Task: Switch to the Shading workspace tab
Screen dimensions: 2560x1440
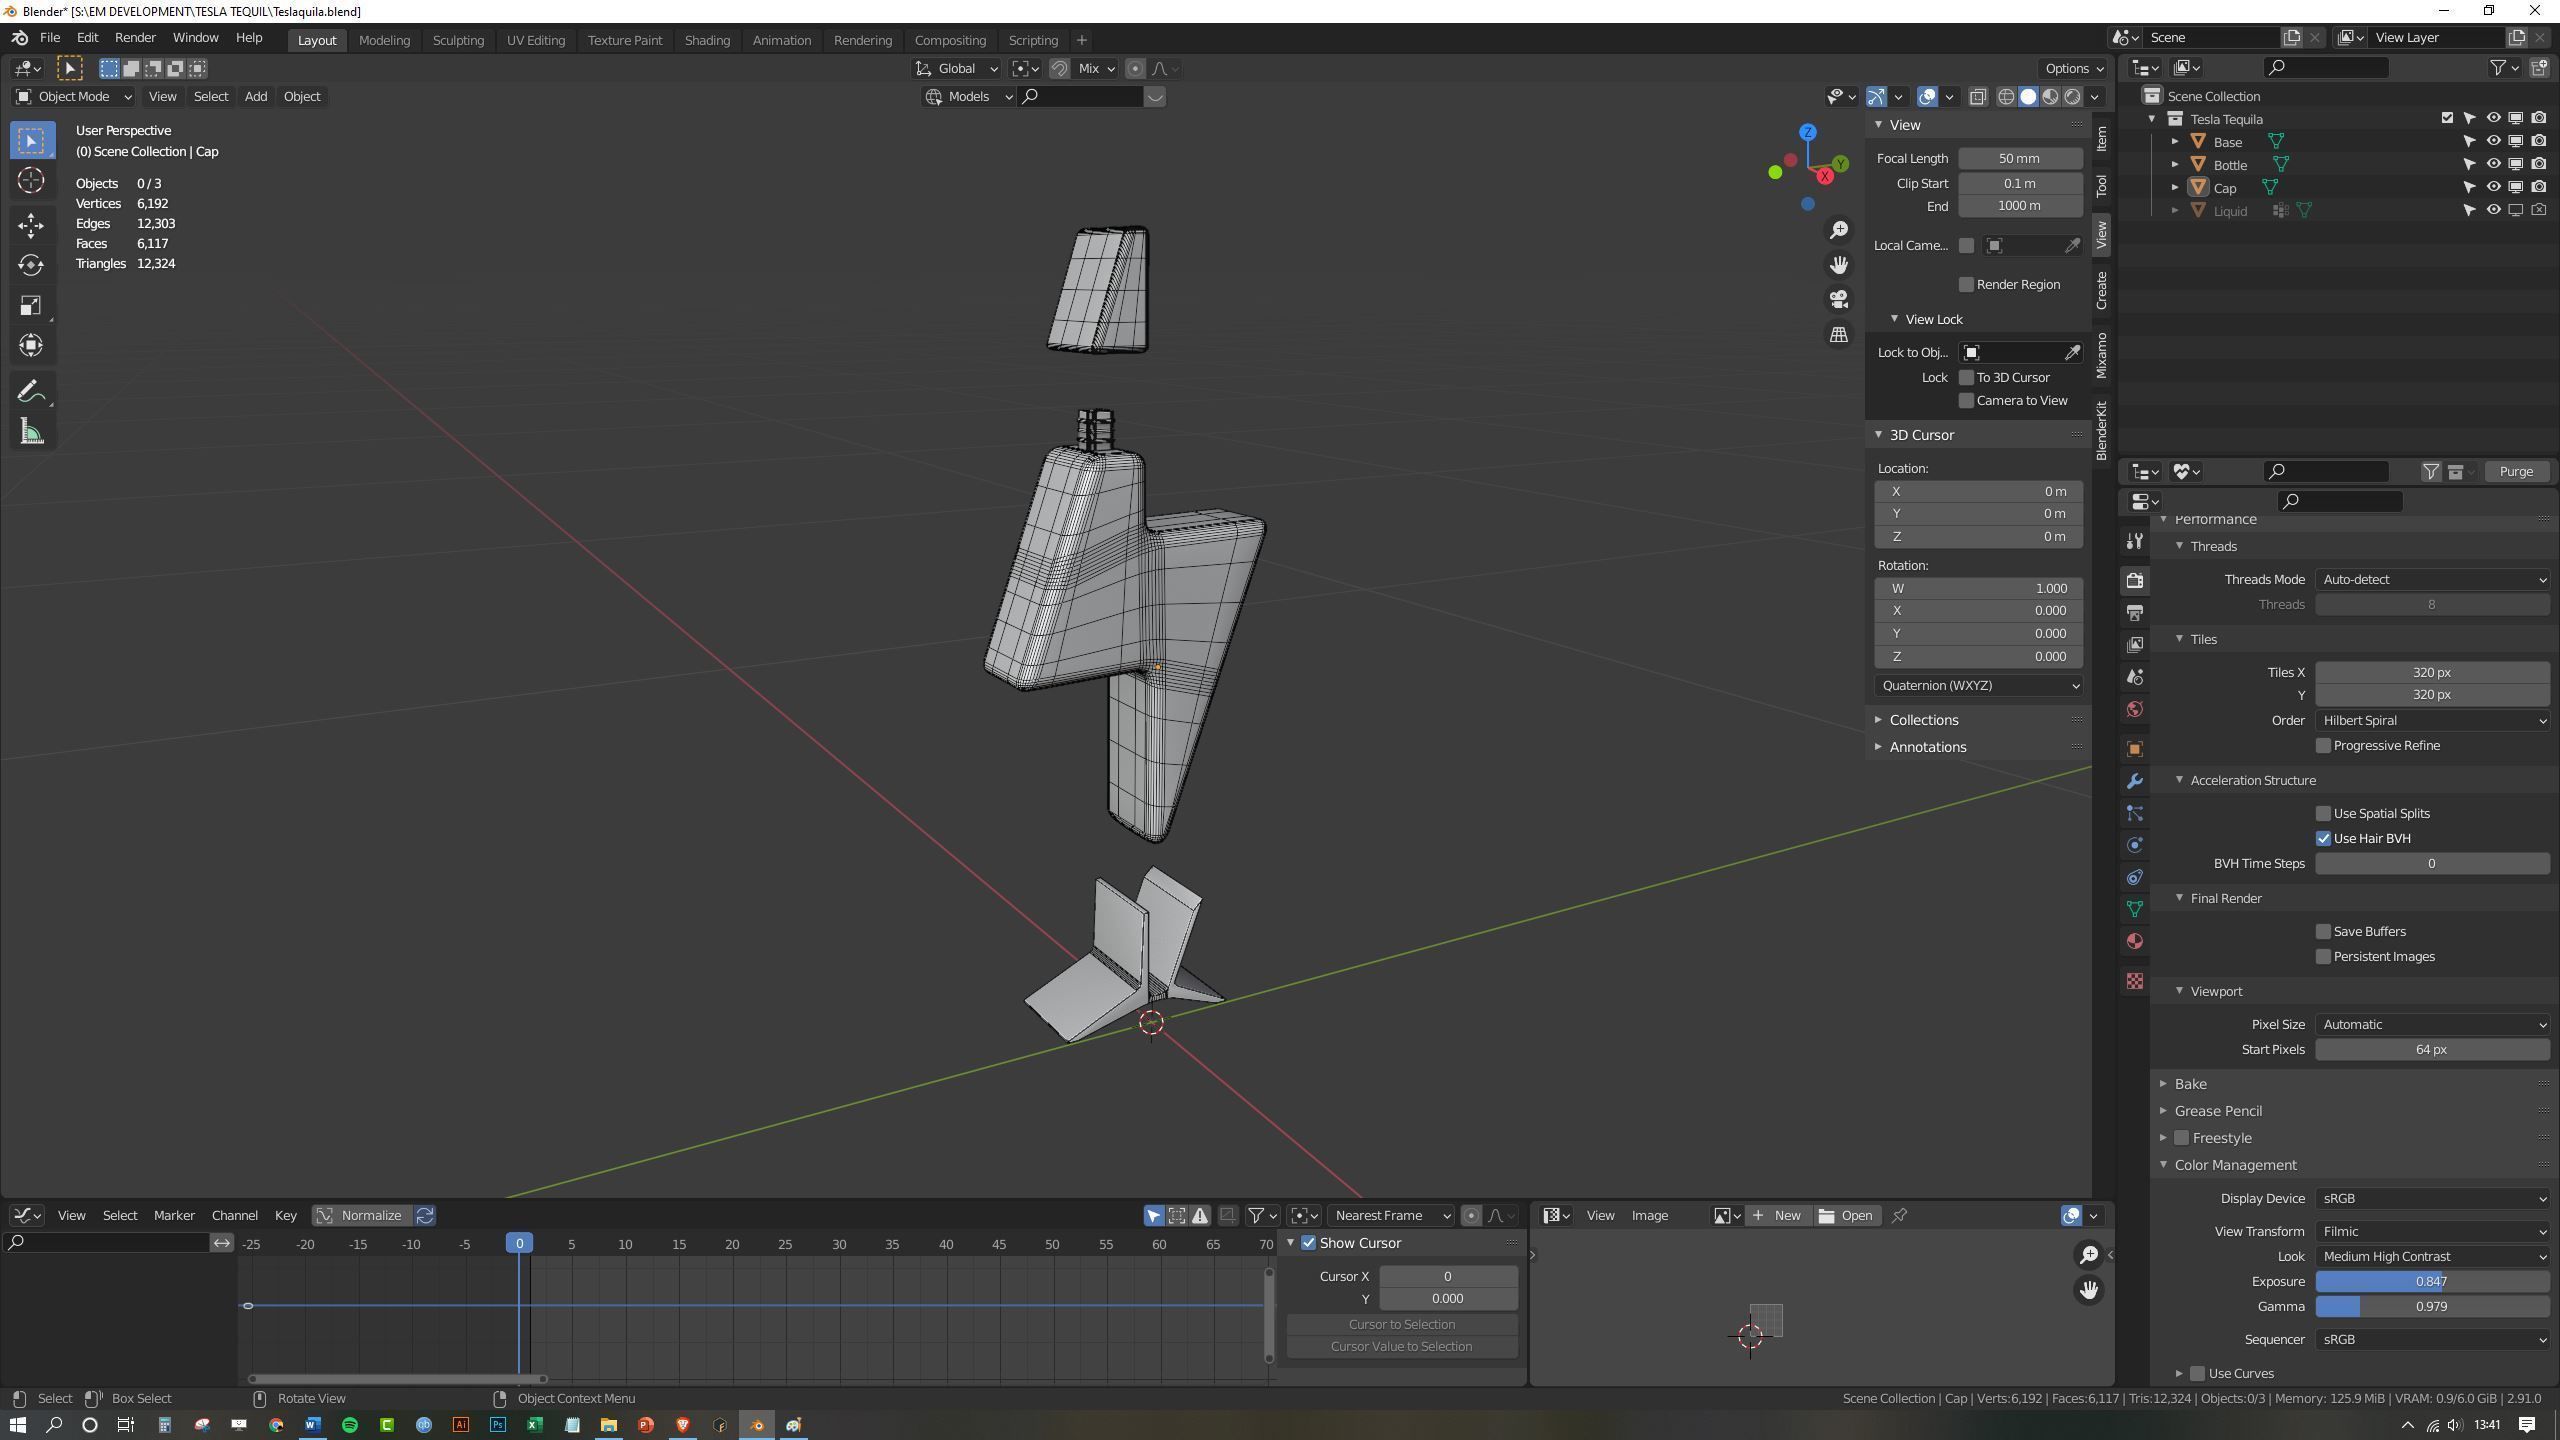Action: pyautogui.click(x=707, y=40)
